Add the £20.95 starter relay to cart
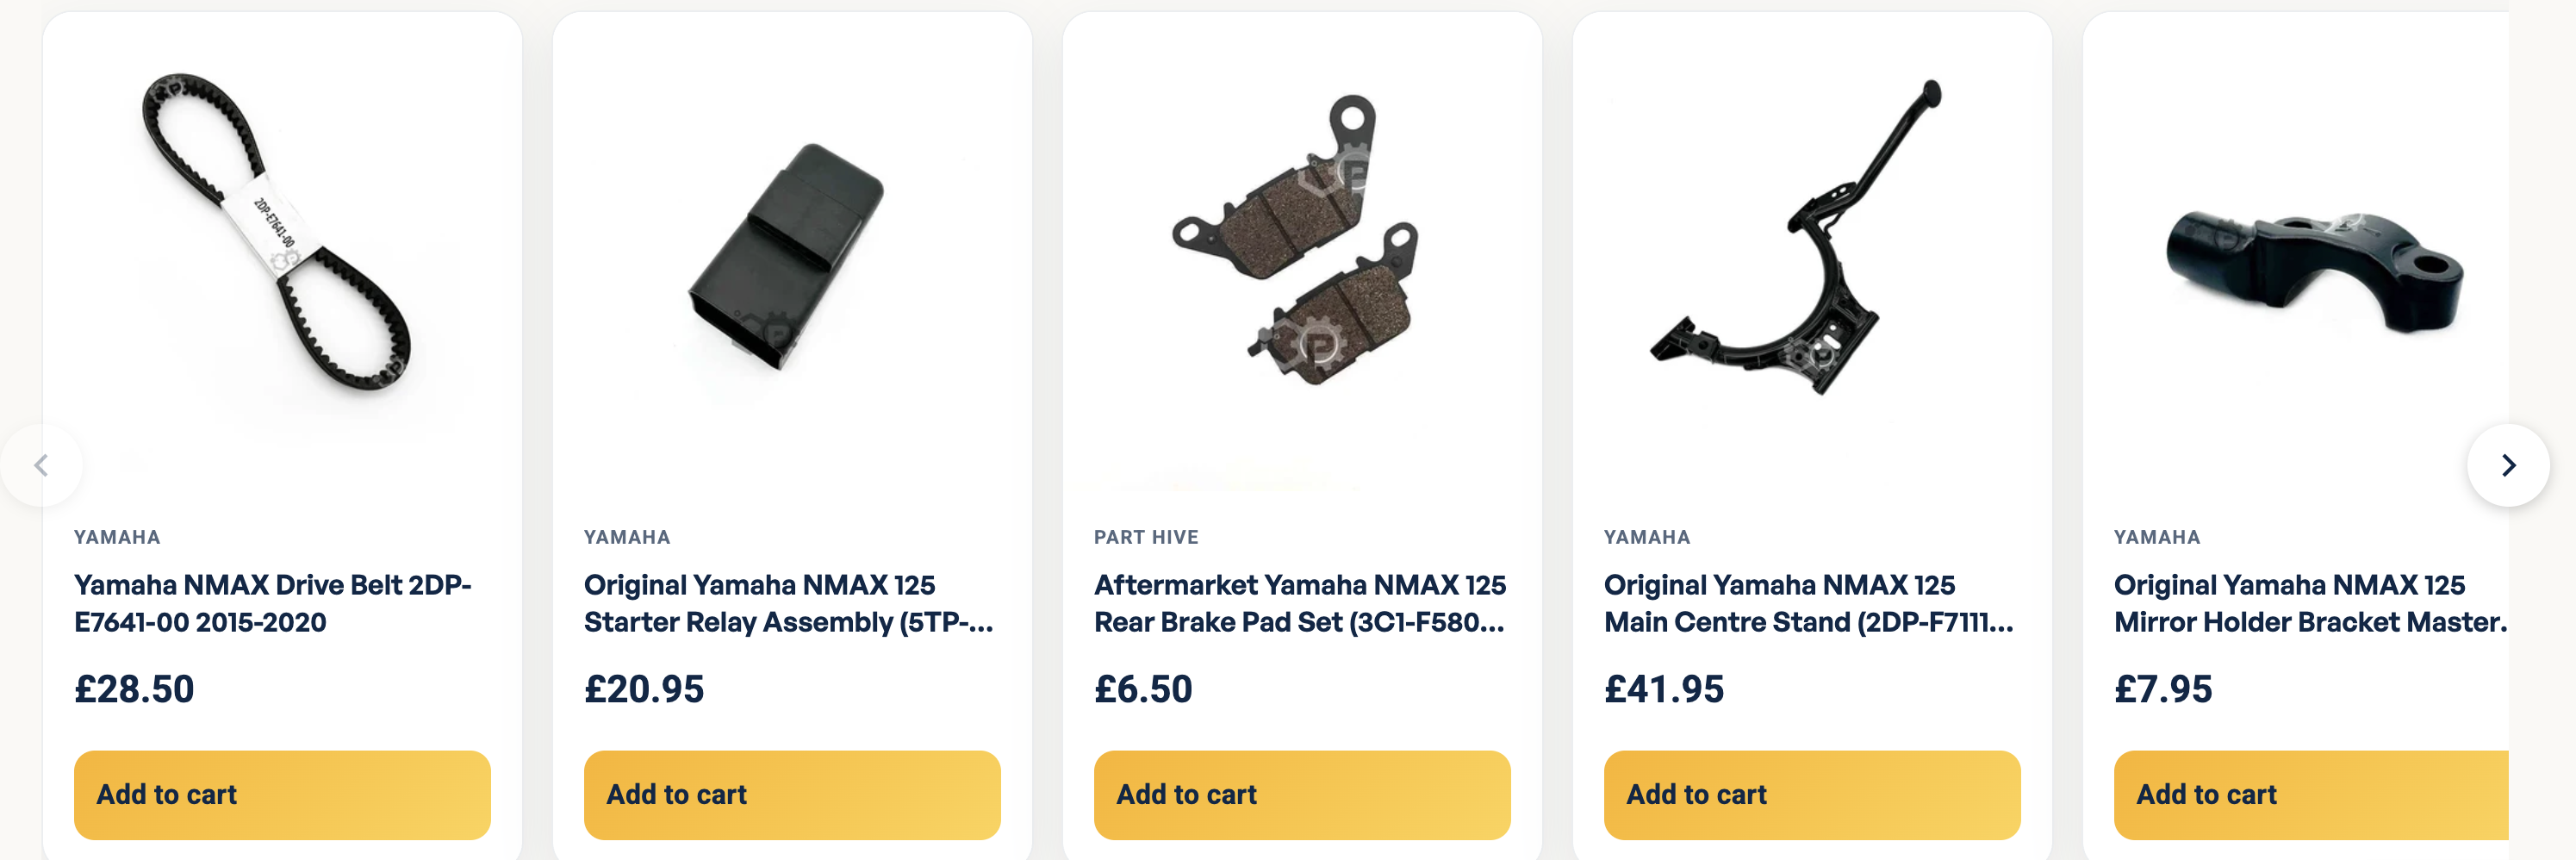Screen dimensions: 2576x860 [792, 794]
